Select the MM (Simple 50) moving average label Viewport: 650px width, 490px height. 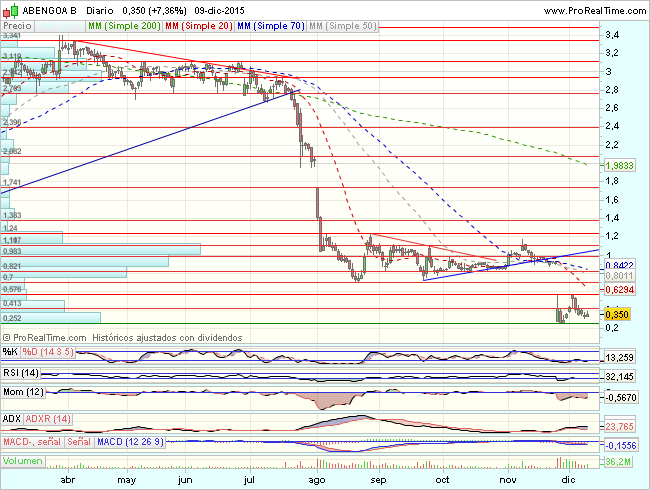[343, 26]
